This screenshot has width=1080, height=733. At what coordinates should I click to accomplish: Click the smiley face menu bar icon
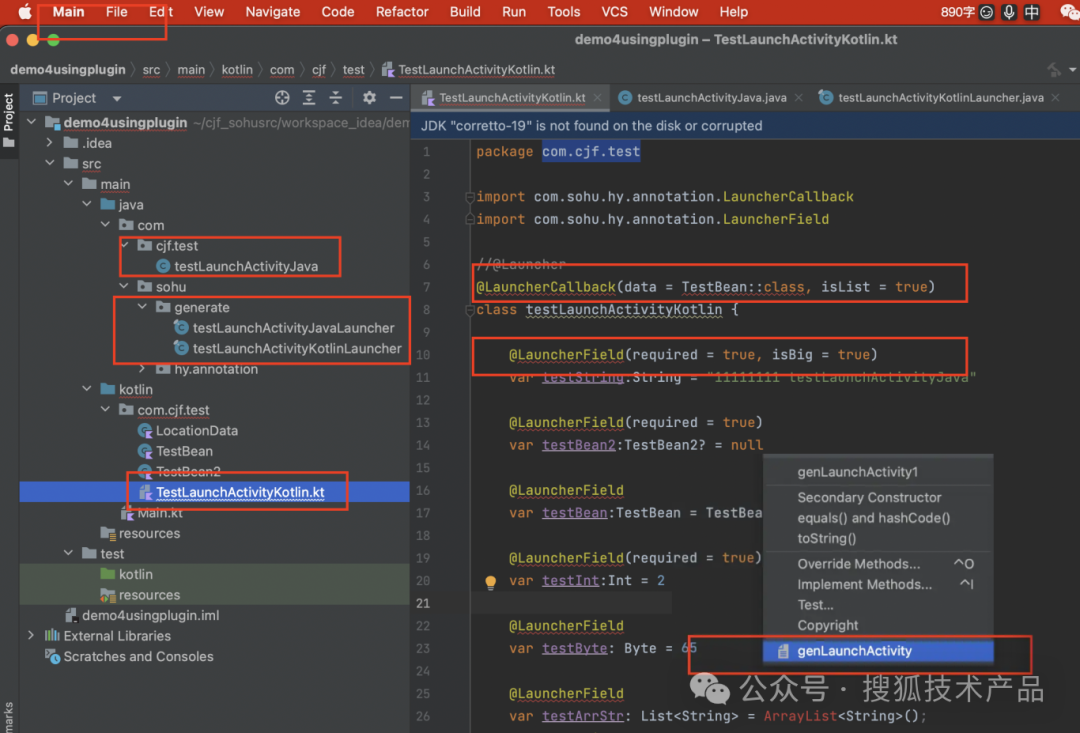tap(986, 12)
